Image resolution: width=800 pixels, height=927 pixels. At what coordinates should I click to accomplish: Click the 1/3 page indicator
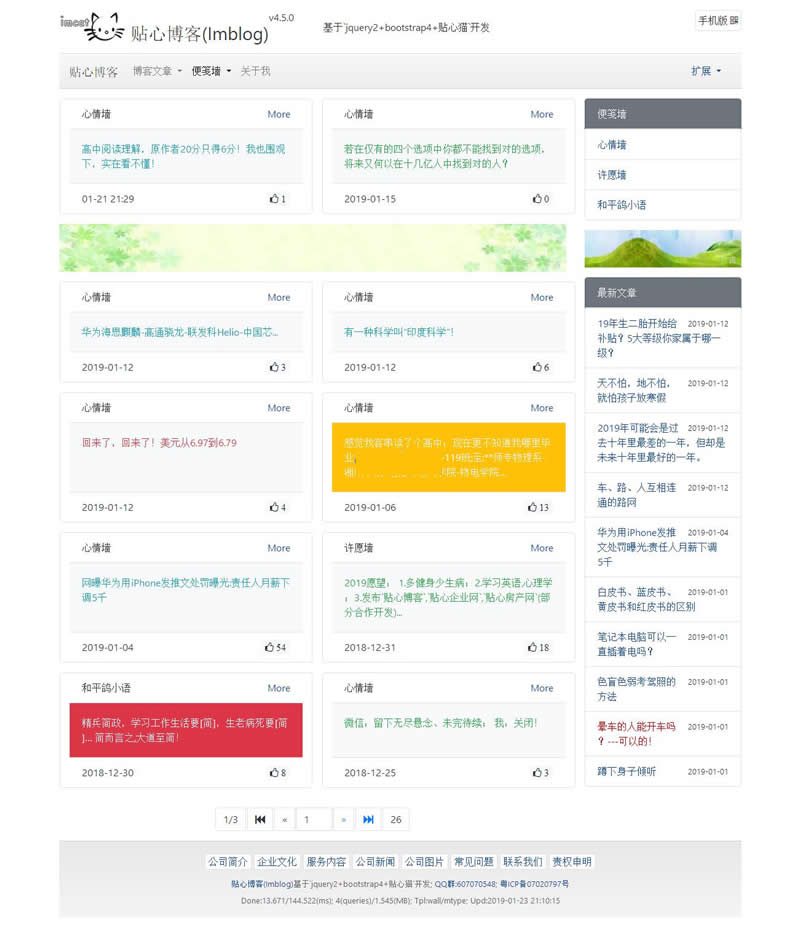point(231,819)
